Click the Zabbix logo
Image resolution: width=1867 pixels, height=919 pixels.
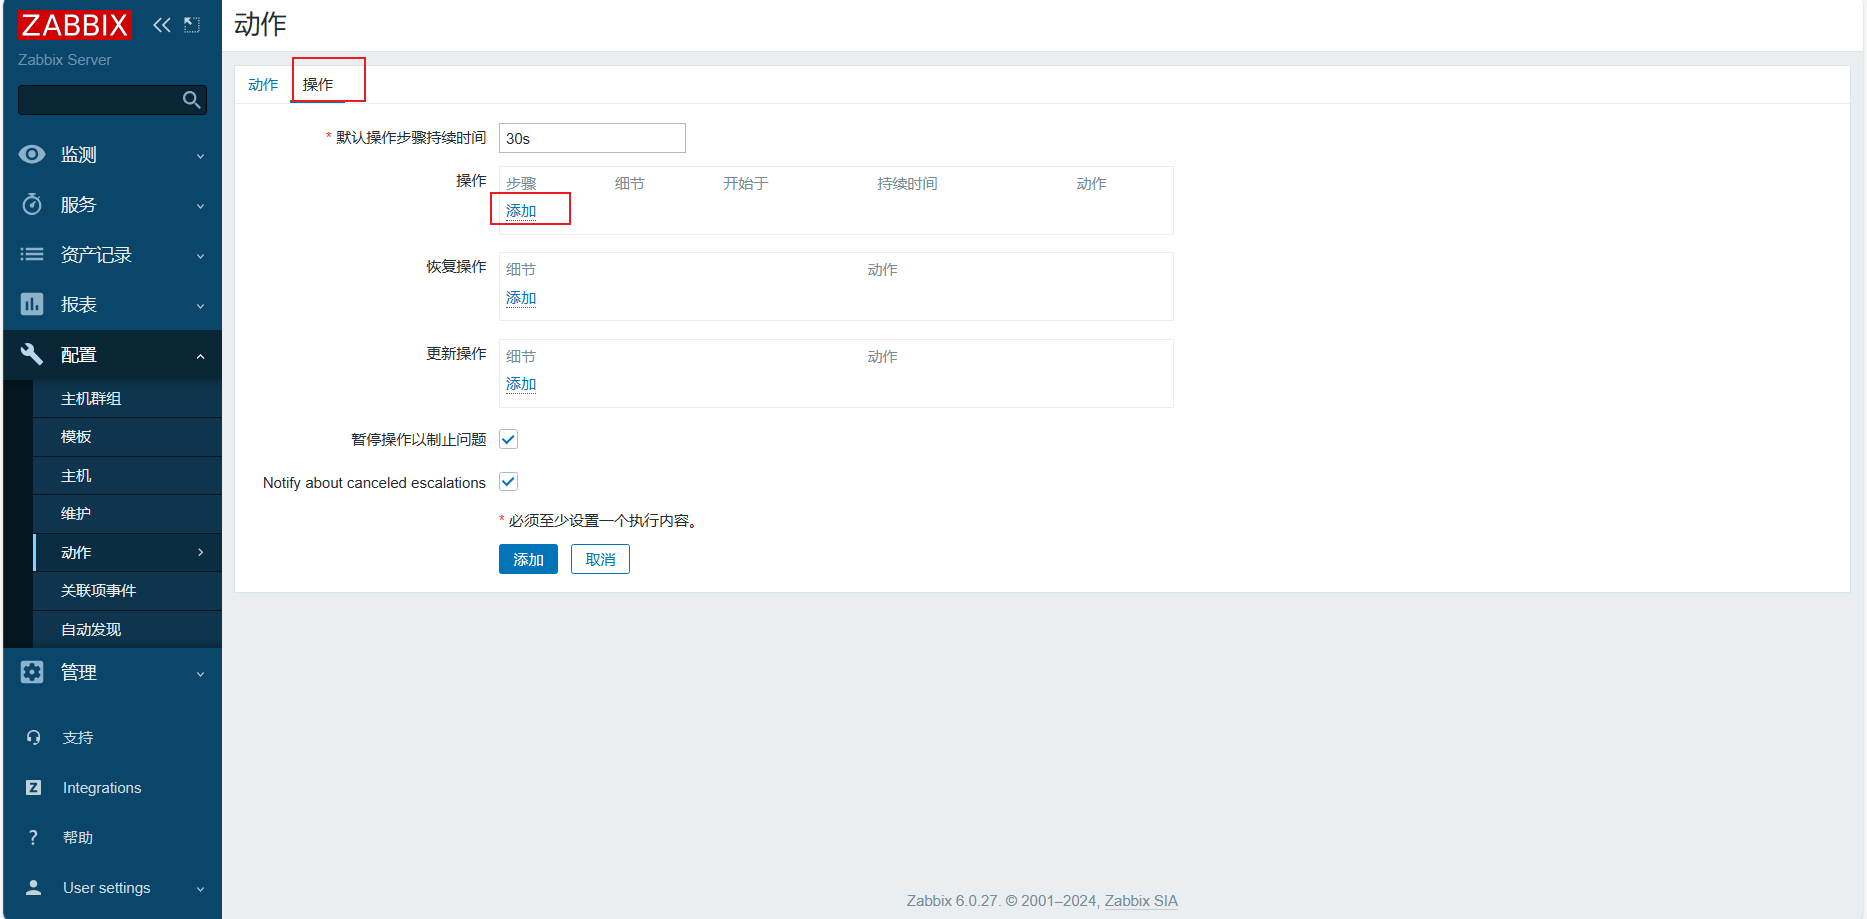74,25
